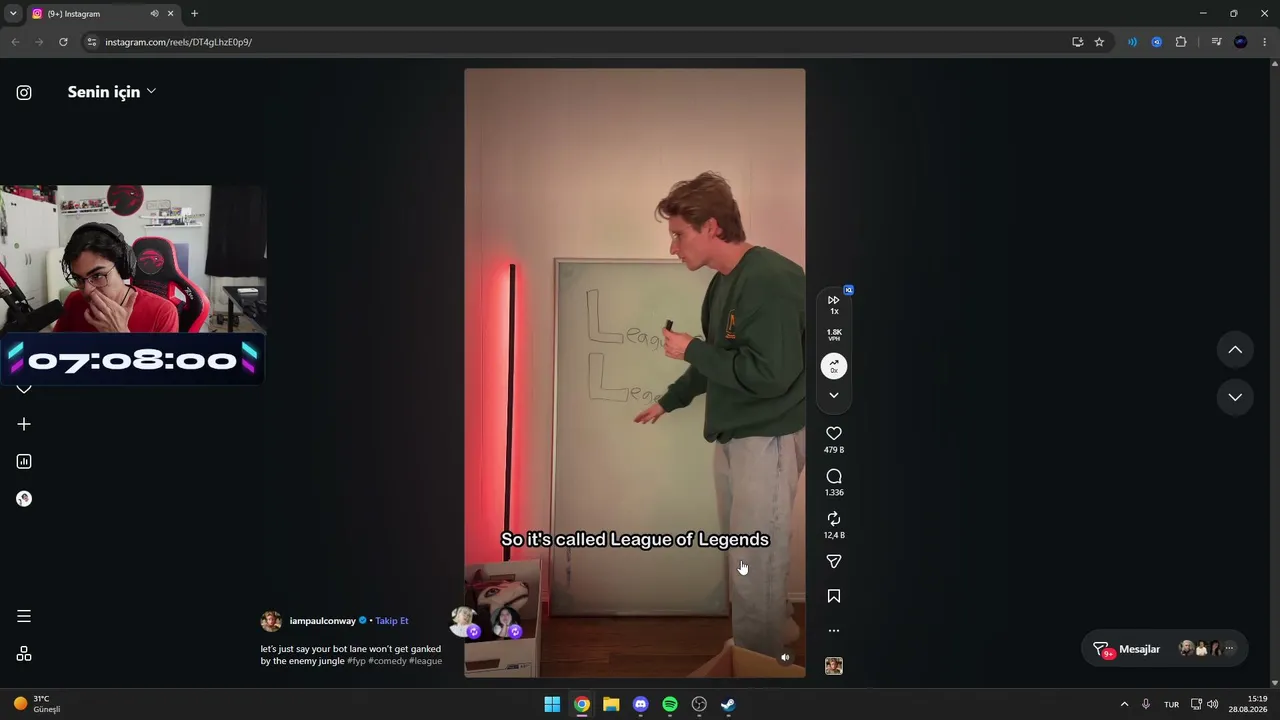1280x720 pixels.
Task: Open Spotify from the taskbar
Action: click(x=670, y=704)
